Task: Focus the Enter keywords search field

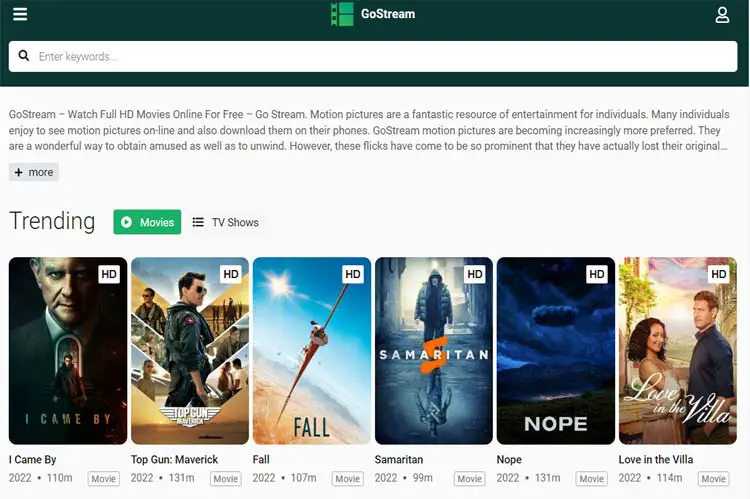Action: pyautogui.click(x=373, y=56)
